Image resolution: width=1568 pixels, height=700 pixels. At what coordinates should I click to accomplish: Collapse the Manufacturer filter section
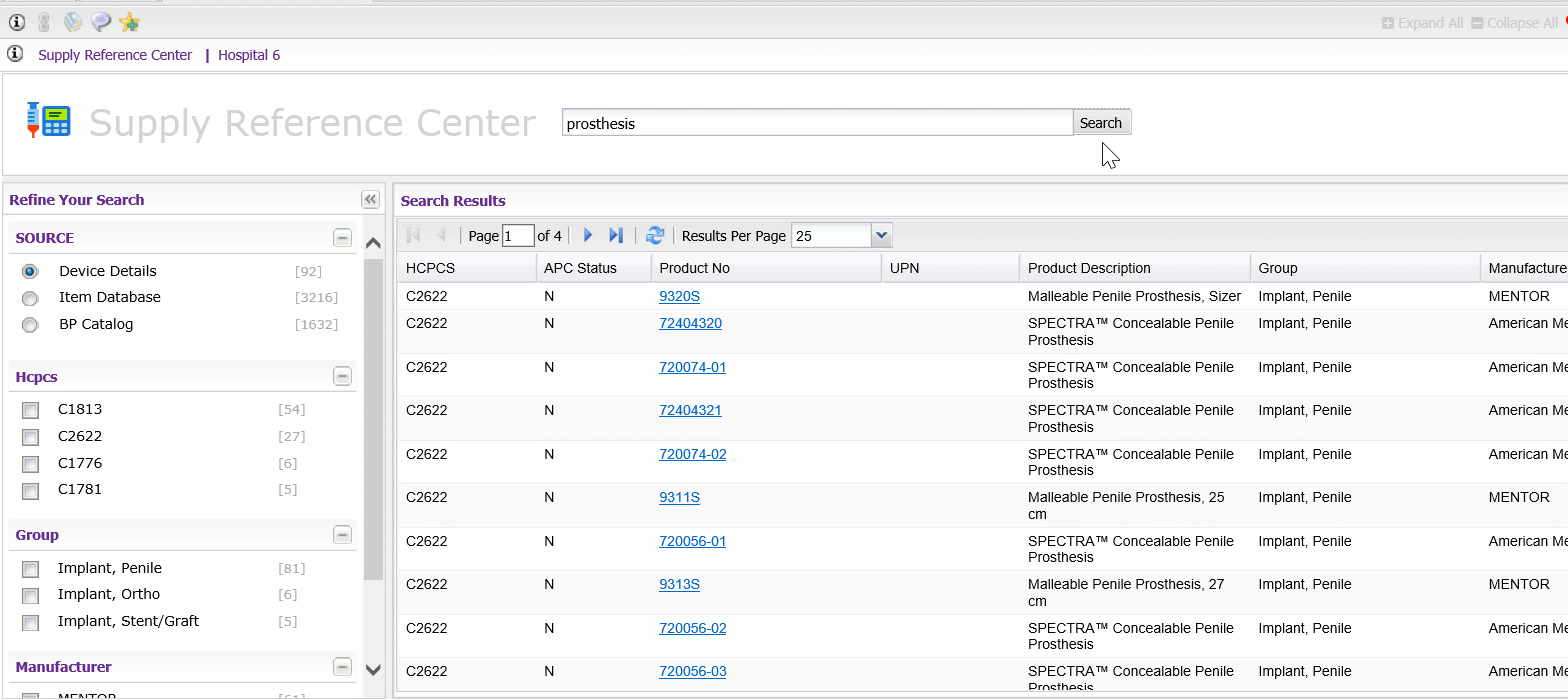point(342,667)
